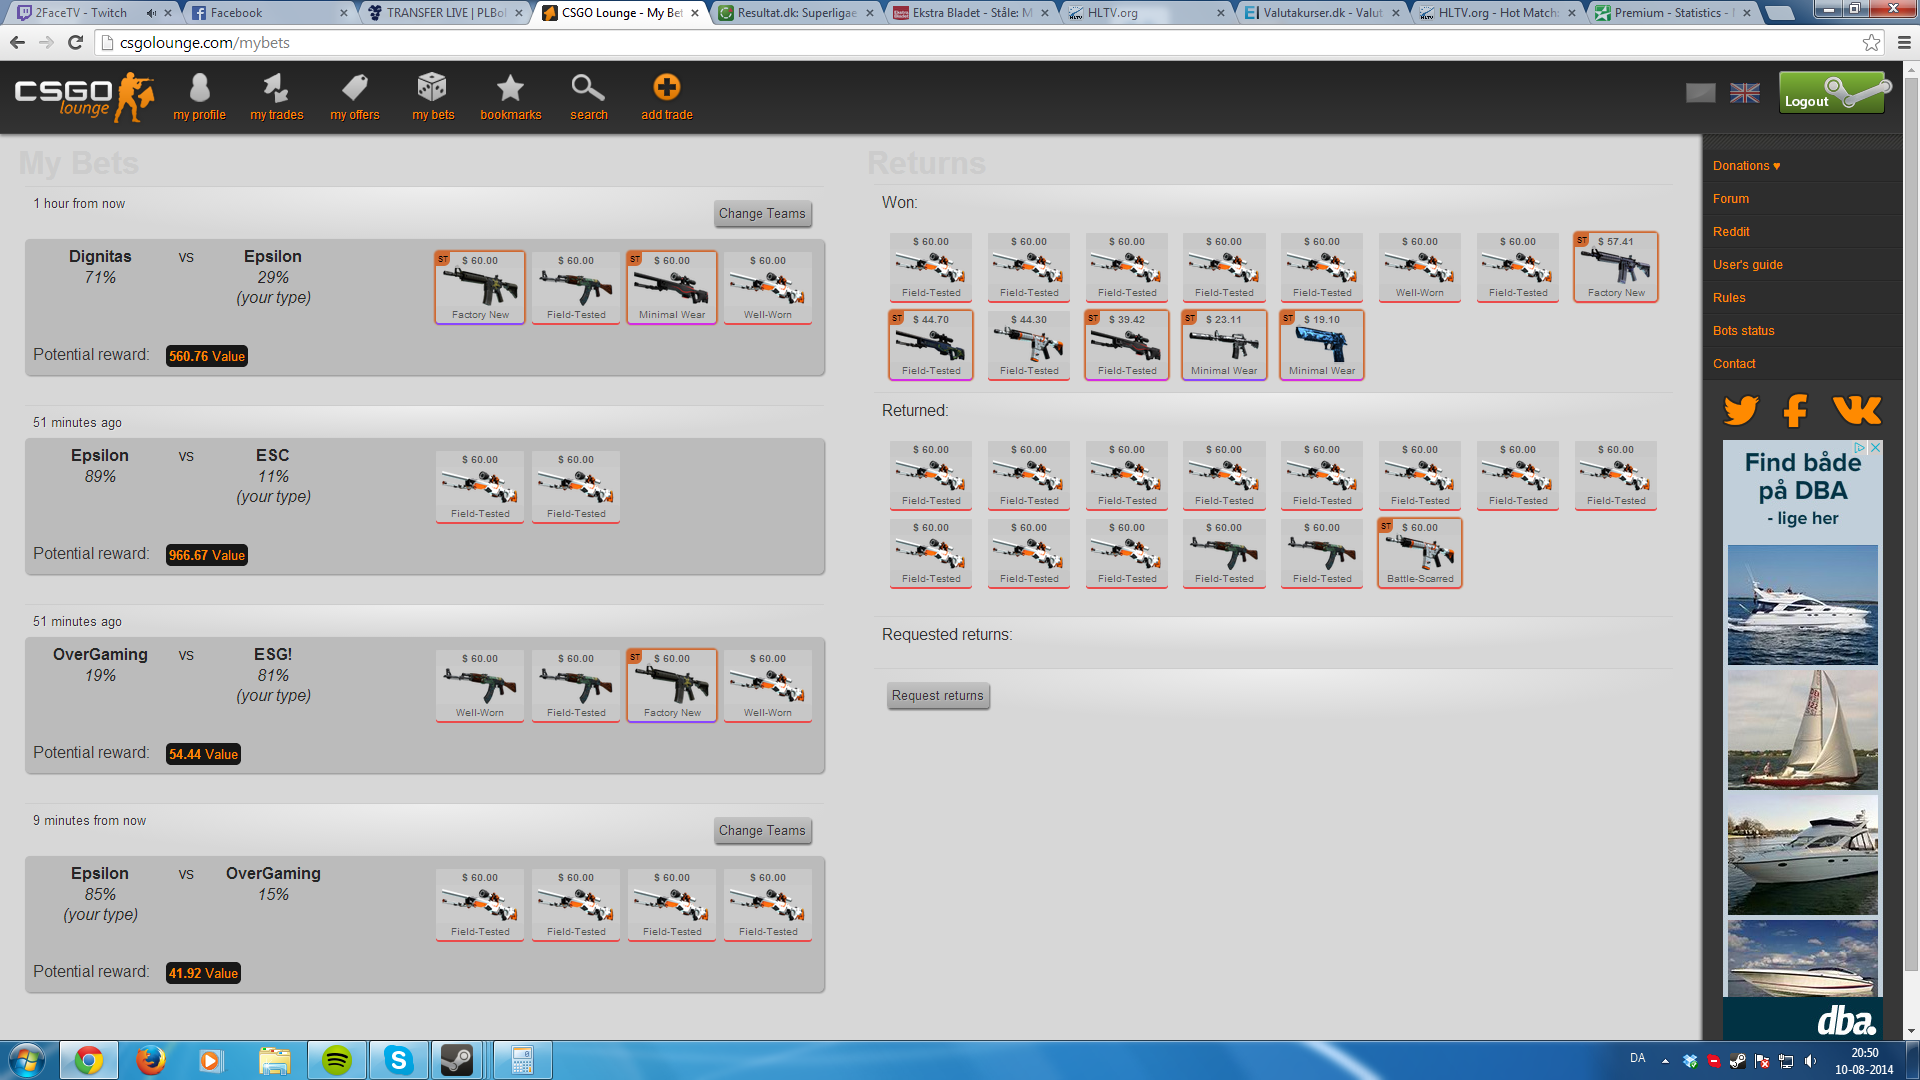1920x1080 pixels.
Task: Open the Facebook social icon
Action: coord(1796,410)
